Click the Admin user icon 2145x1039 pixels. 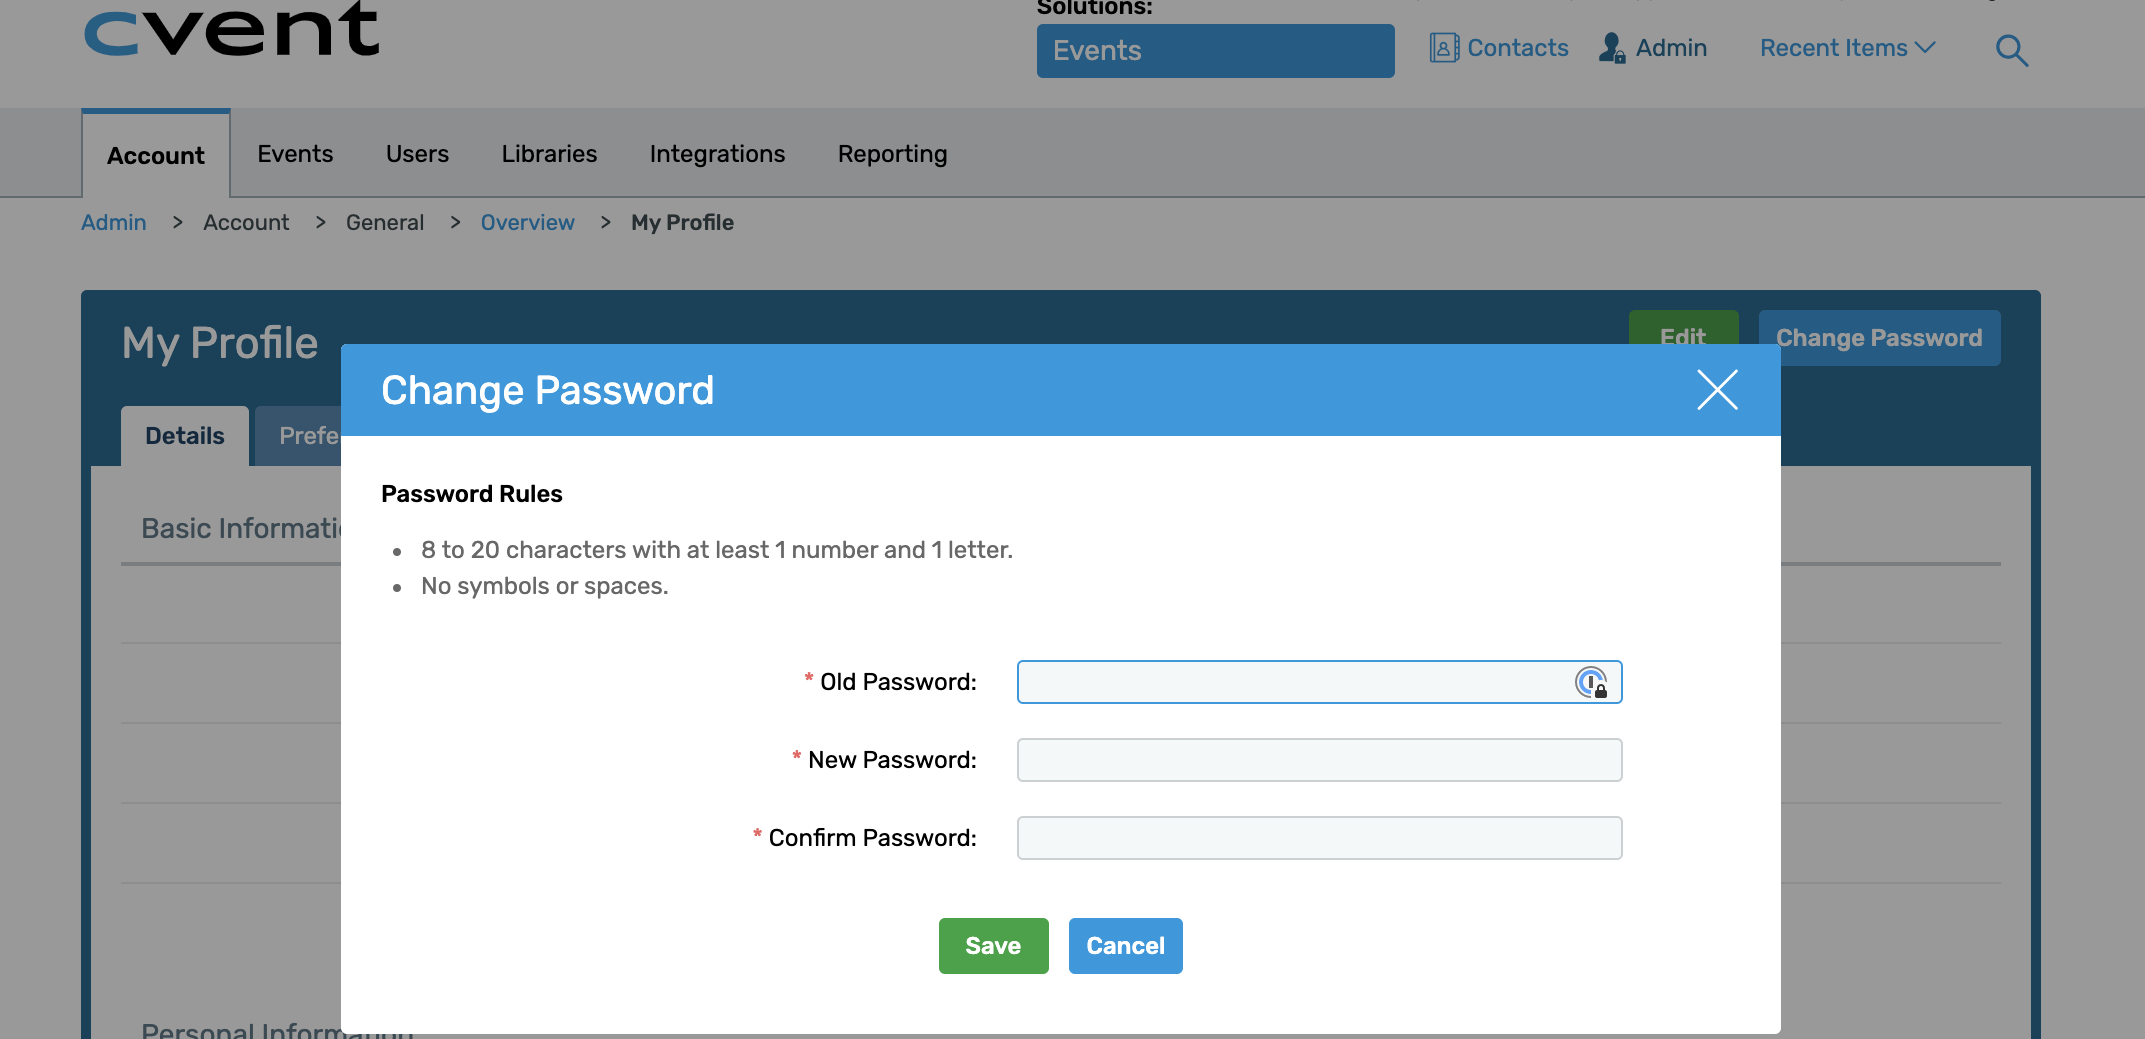[1611, 48]
